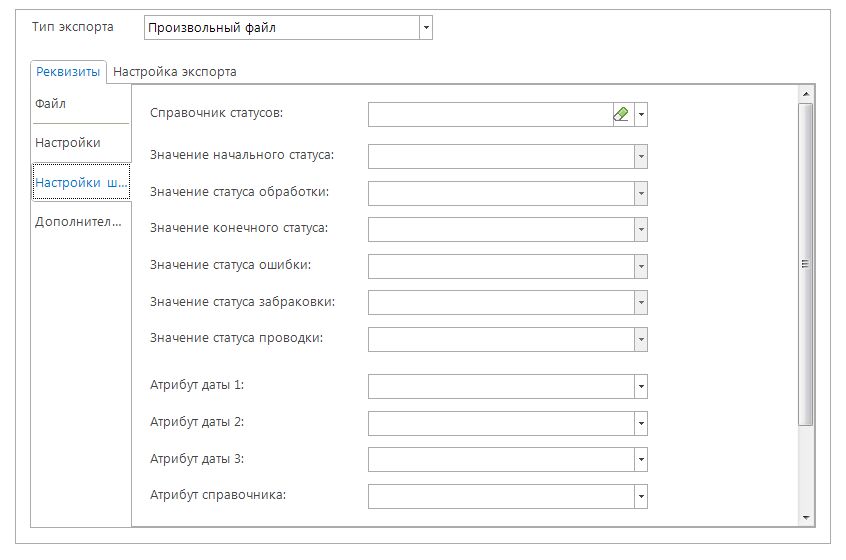846x560 pixels.
Task: Expand Значение статуса обработки dropdown
Action: click(x=641, y=193)
